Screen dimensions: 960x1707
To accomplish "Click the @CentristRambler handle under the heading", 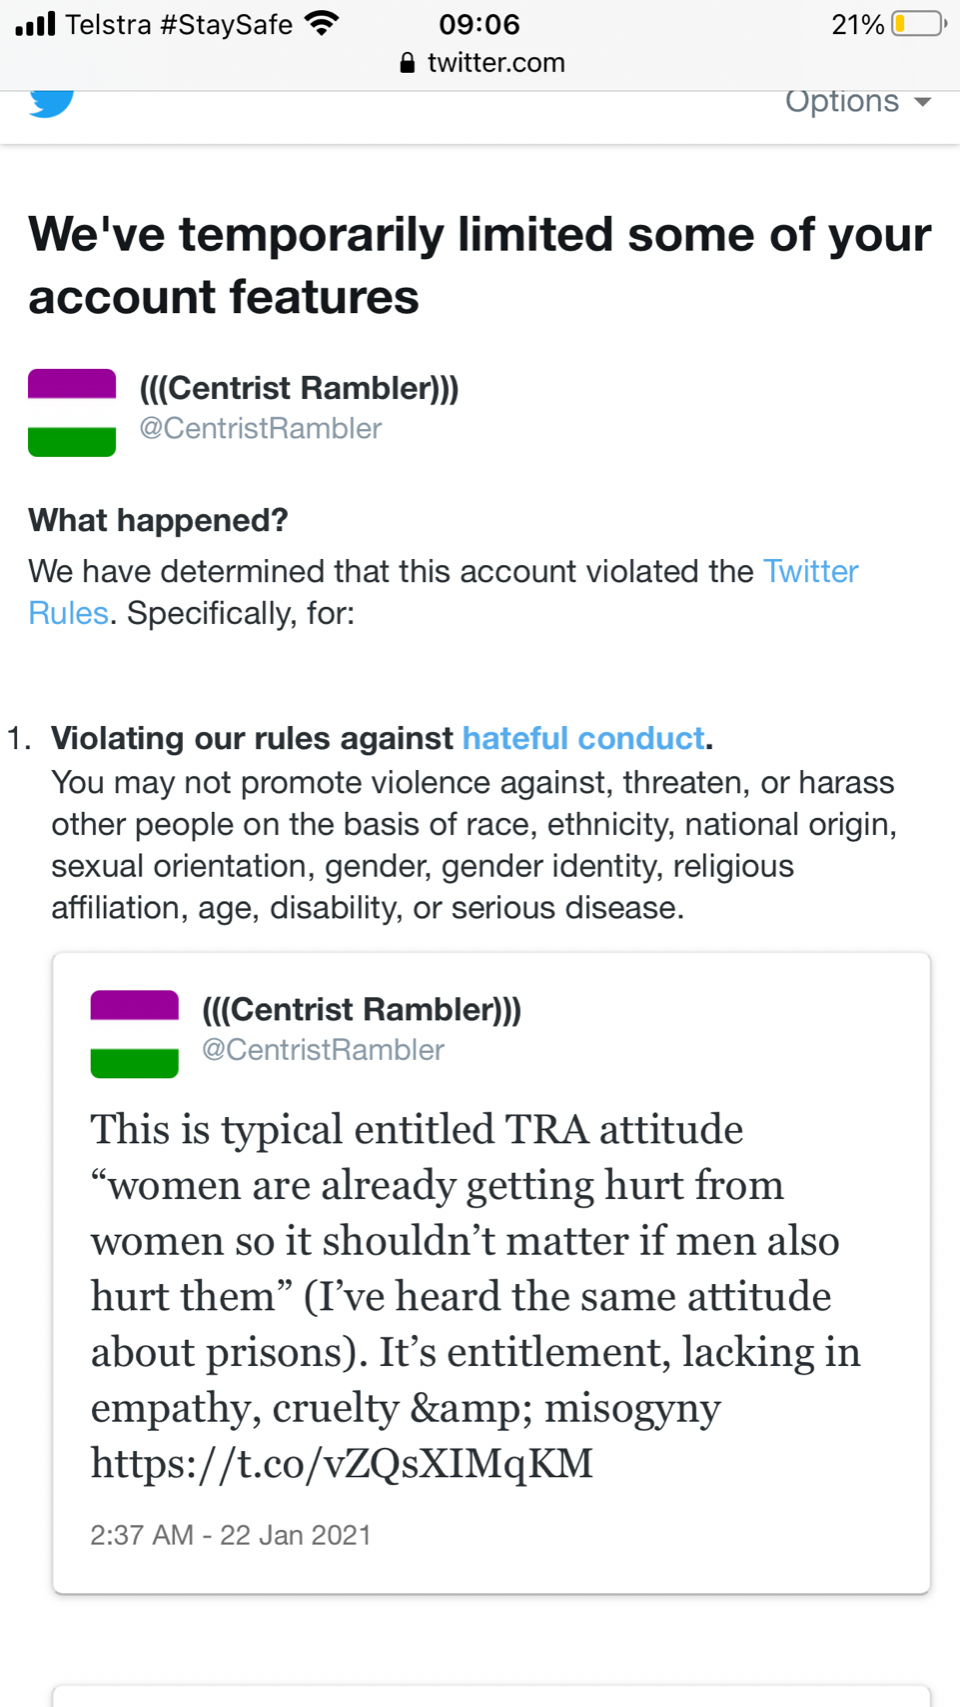I will tap(260, 429).
